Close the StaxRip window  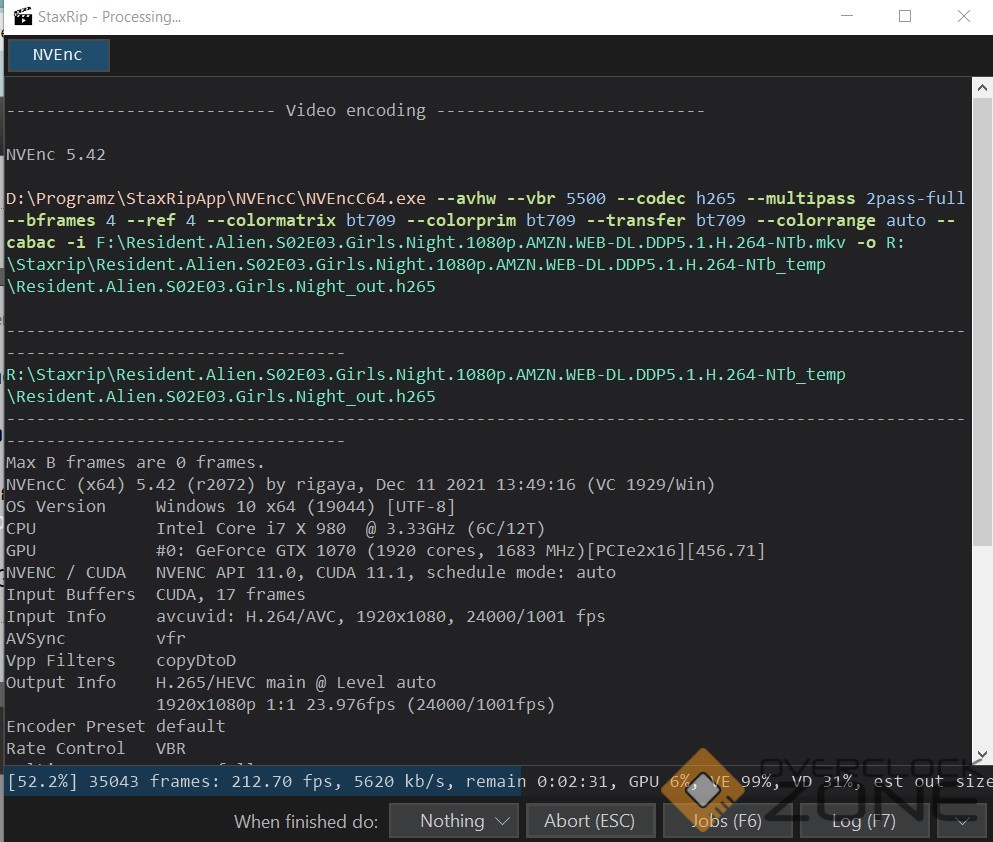click(963, 16)
